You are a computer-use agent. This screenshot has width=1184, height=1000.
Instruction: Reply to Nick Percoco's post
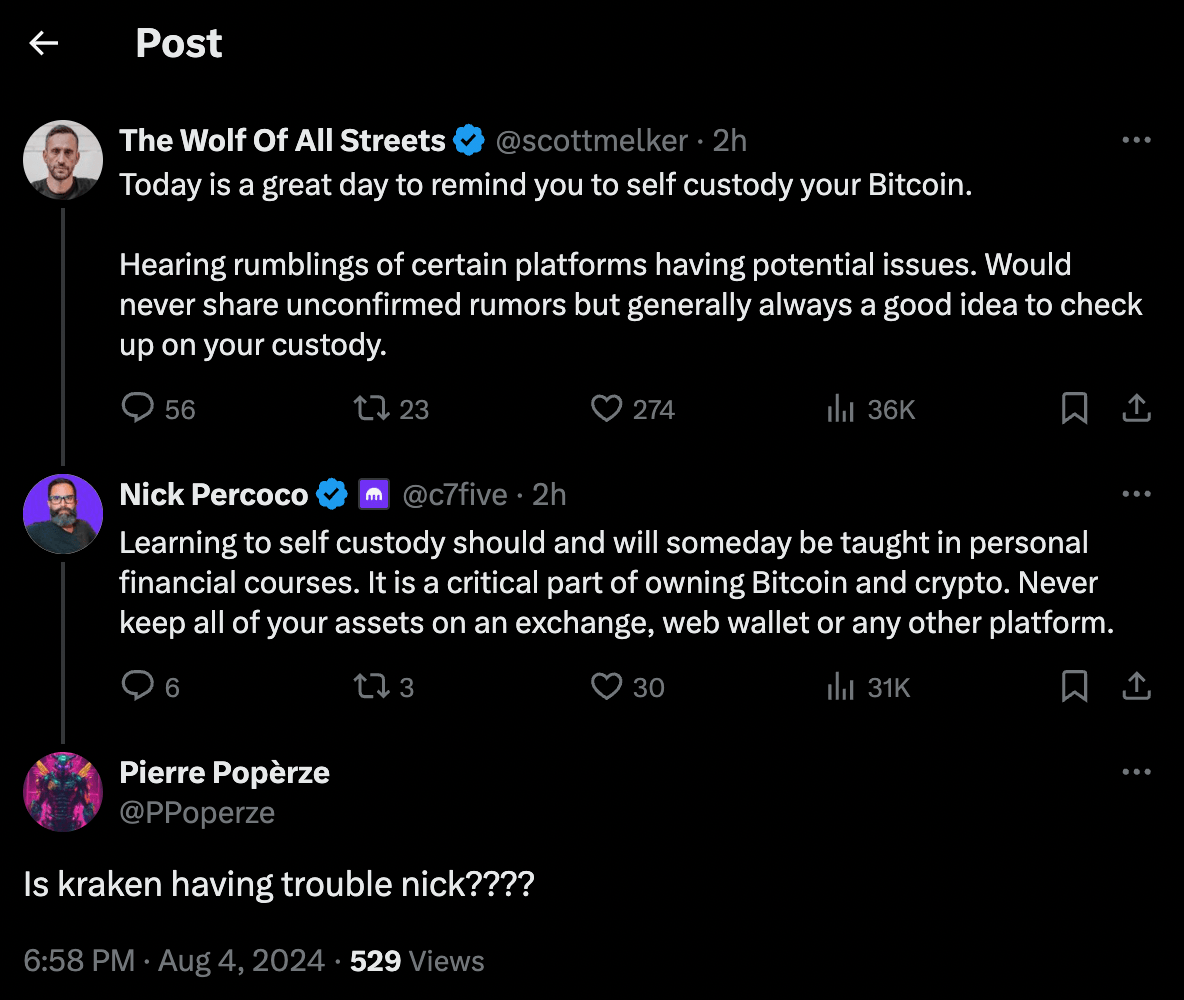pos(137,687)
